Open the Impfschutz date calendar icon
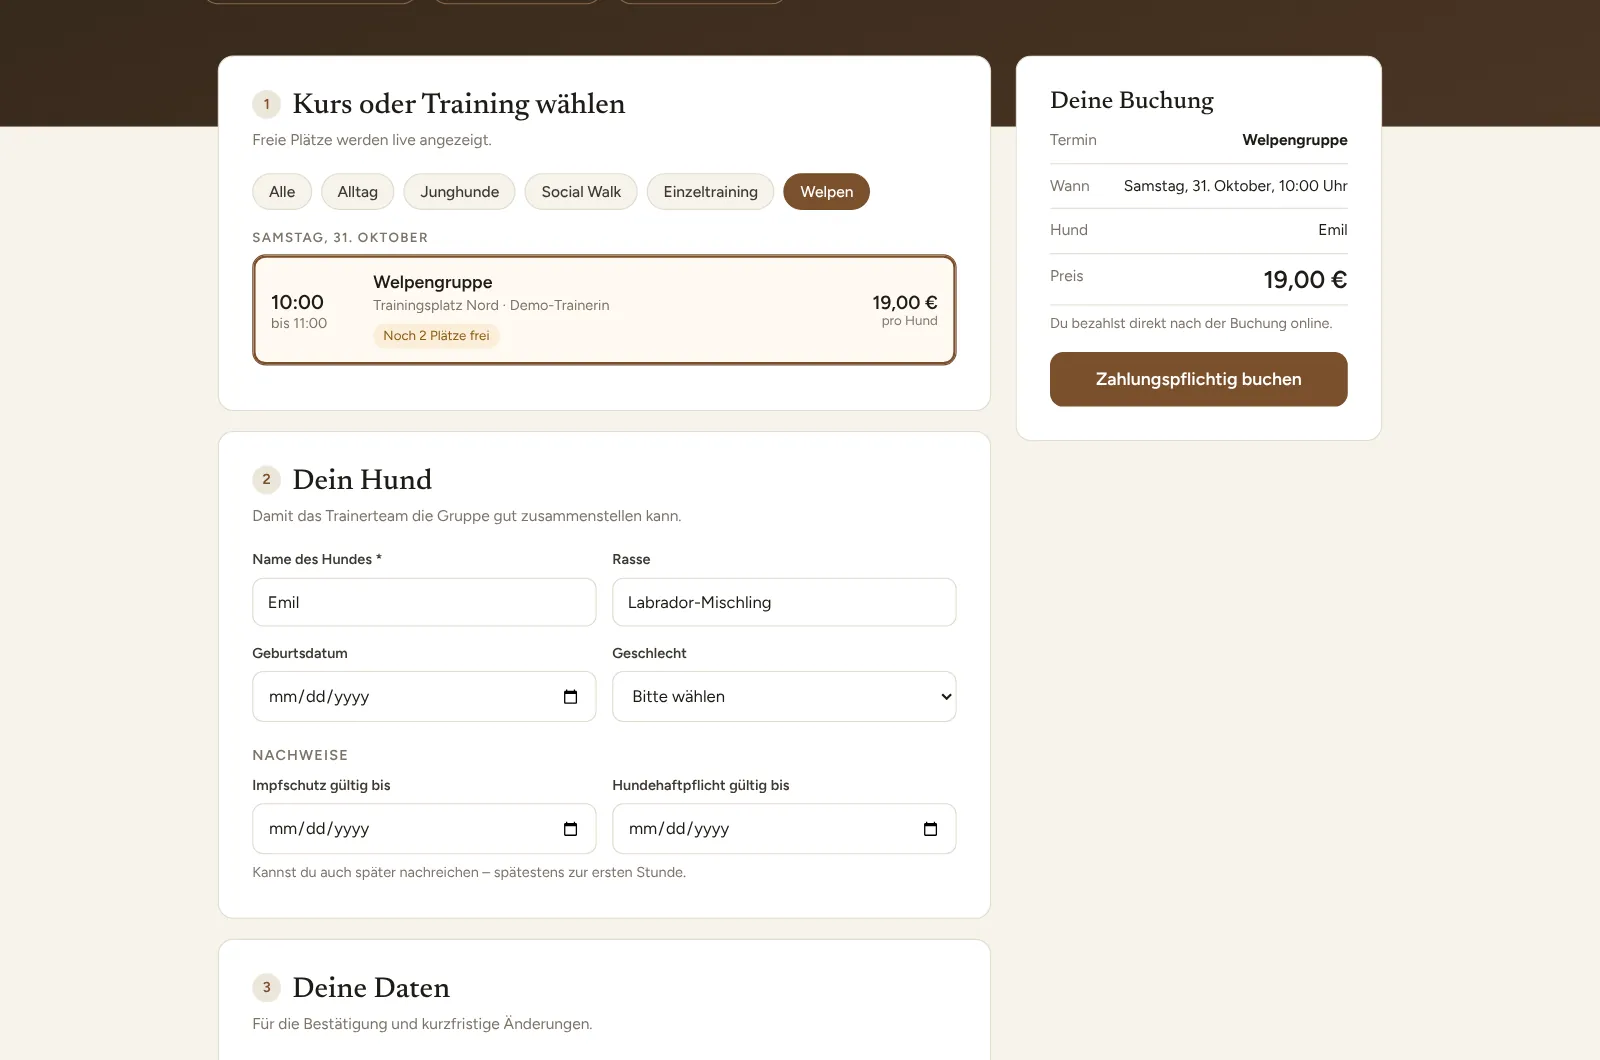This screenshot has width=1600, height=1060. click(570, 829)
